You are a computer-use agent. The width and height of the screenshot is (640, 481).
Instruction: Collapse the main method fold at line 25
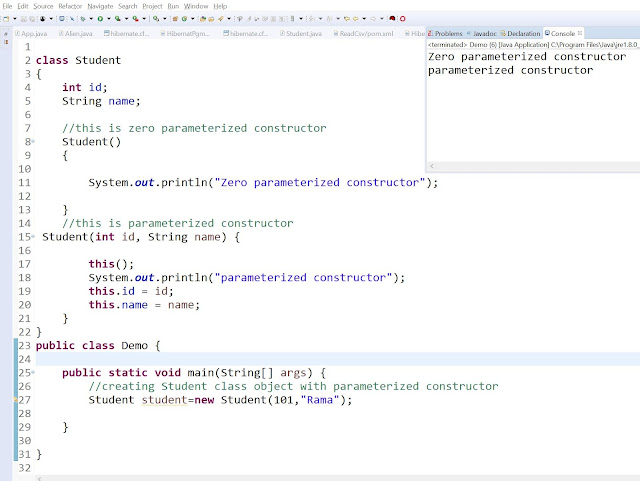click(33, 372)
